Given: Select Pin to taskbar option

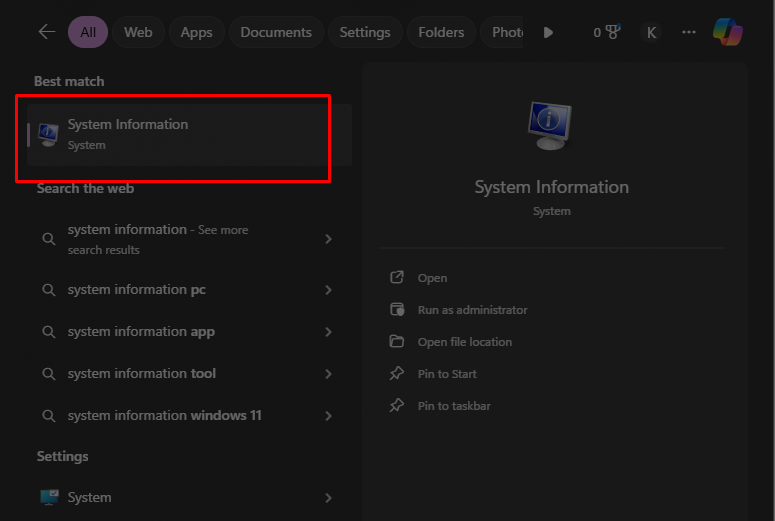Looking at the screenshot, I should pyautogui.click(x=454, y=406).
